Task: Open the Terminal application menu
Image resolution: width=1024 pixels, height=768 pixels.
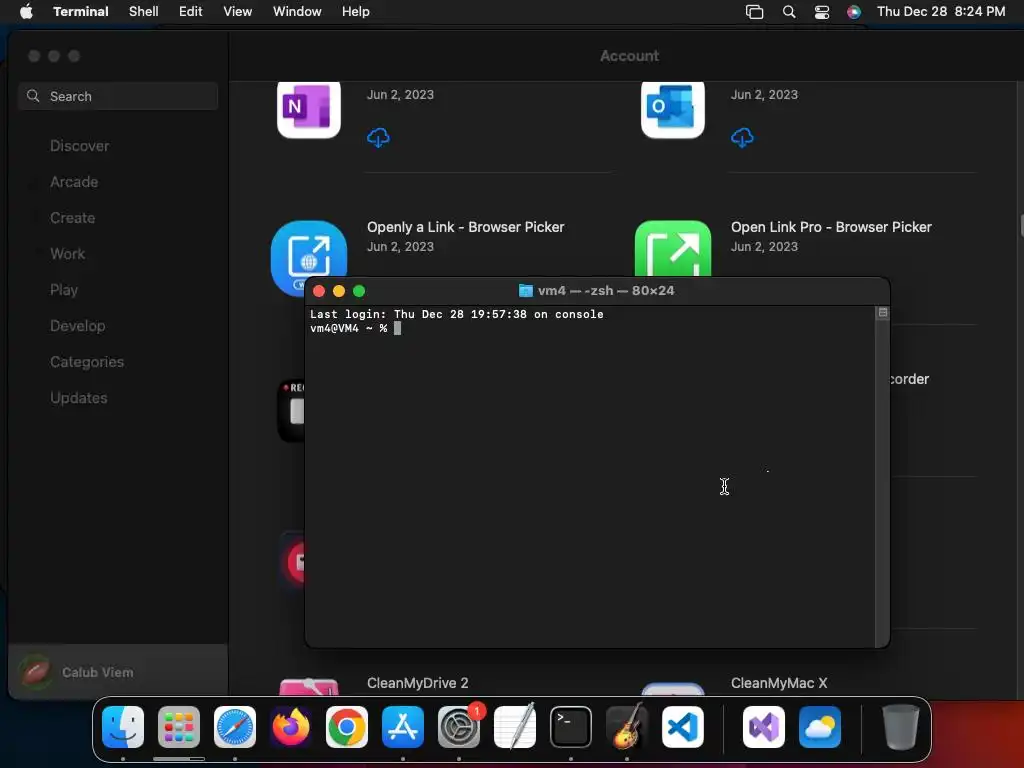Action: point(80,11)
